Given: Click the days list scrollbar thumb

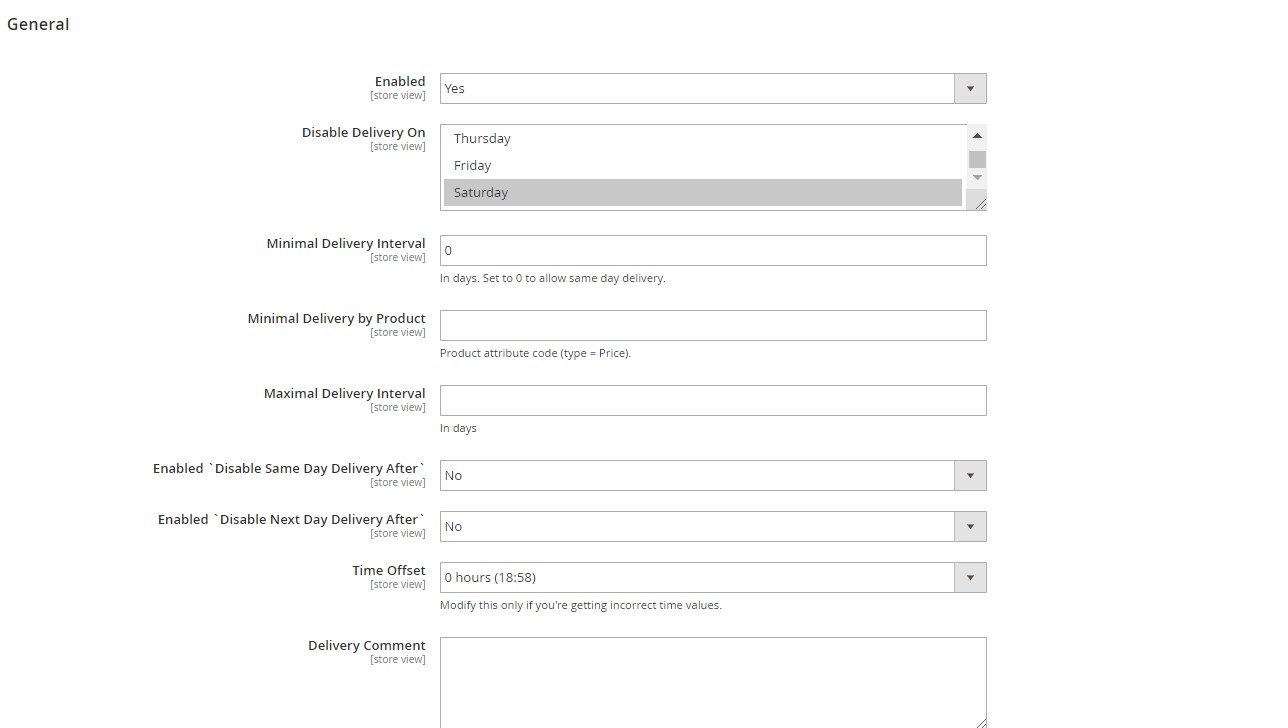Looking at the screenshot, I should (977, 160).
